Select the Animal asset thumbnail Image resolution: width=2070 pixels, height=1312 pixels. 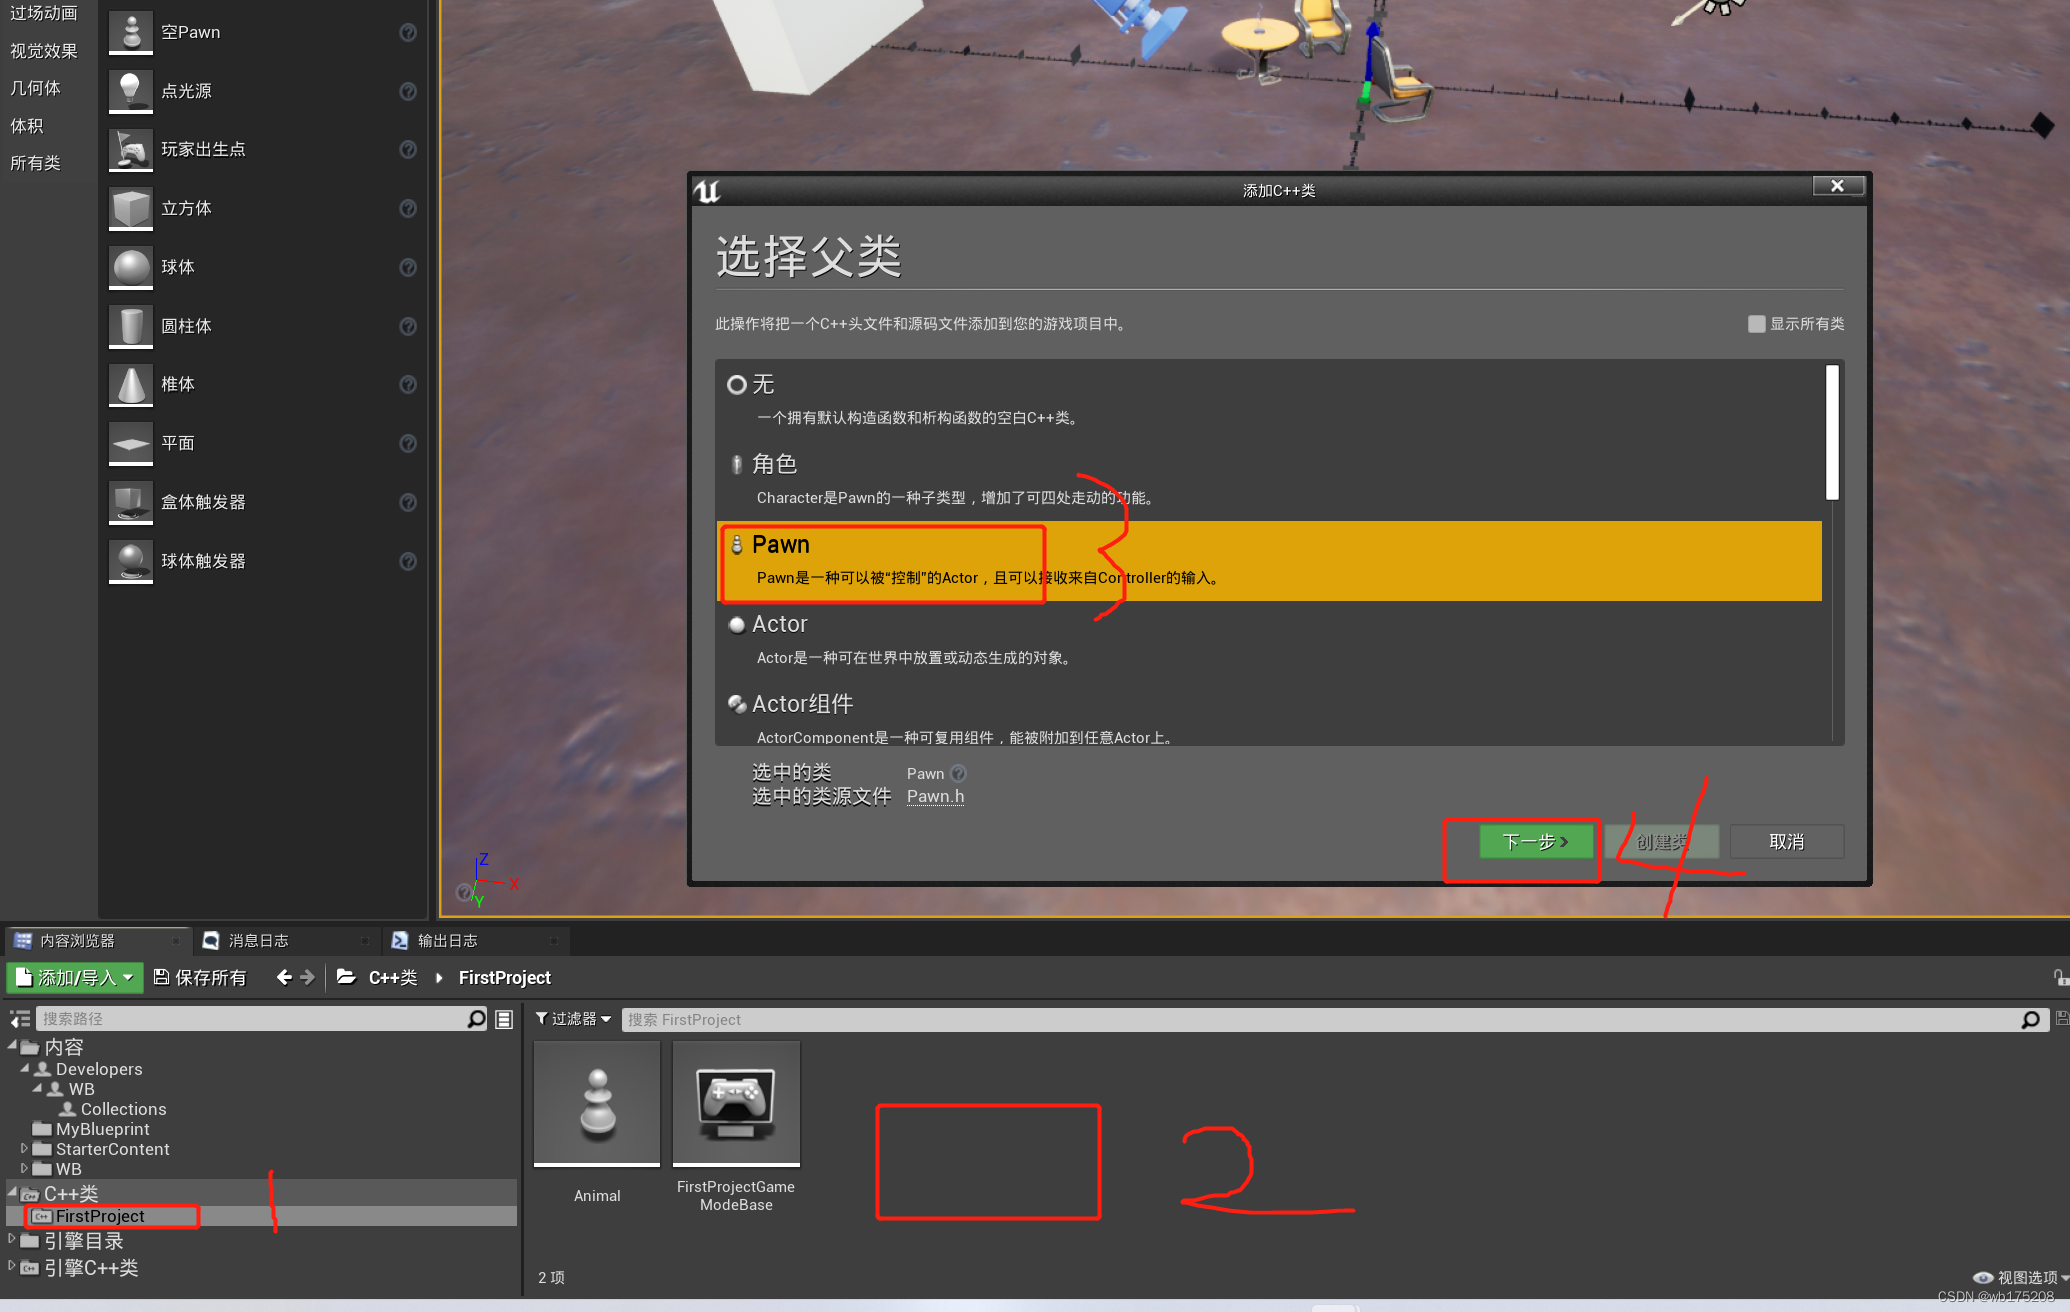(596, 1103)
